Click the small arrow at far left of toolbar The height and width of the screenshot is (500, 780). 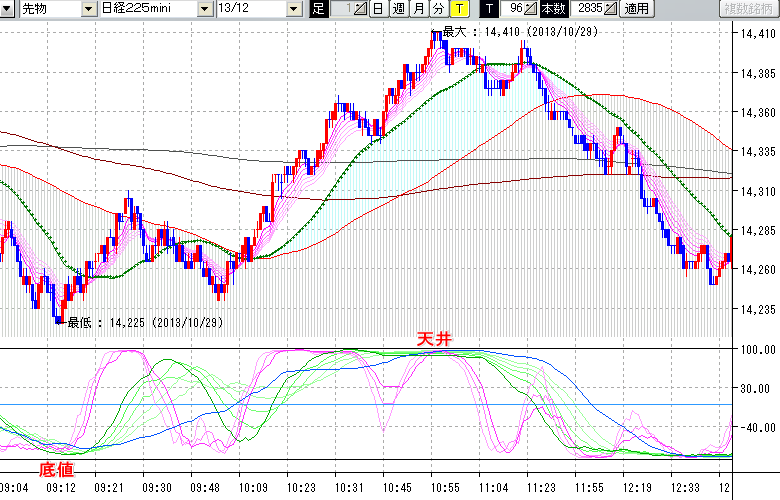coord(8,9)
